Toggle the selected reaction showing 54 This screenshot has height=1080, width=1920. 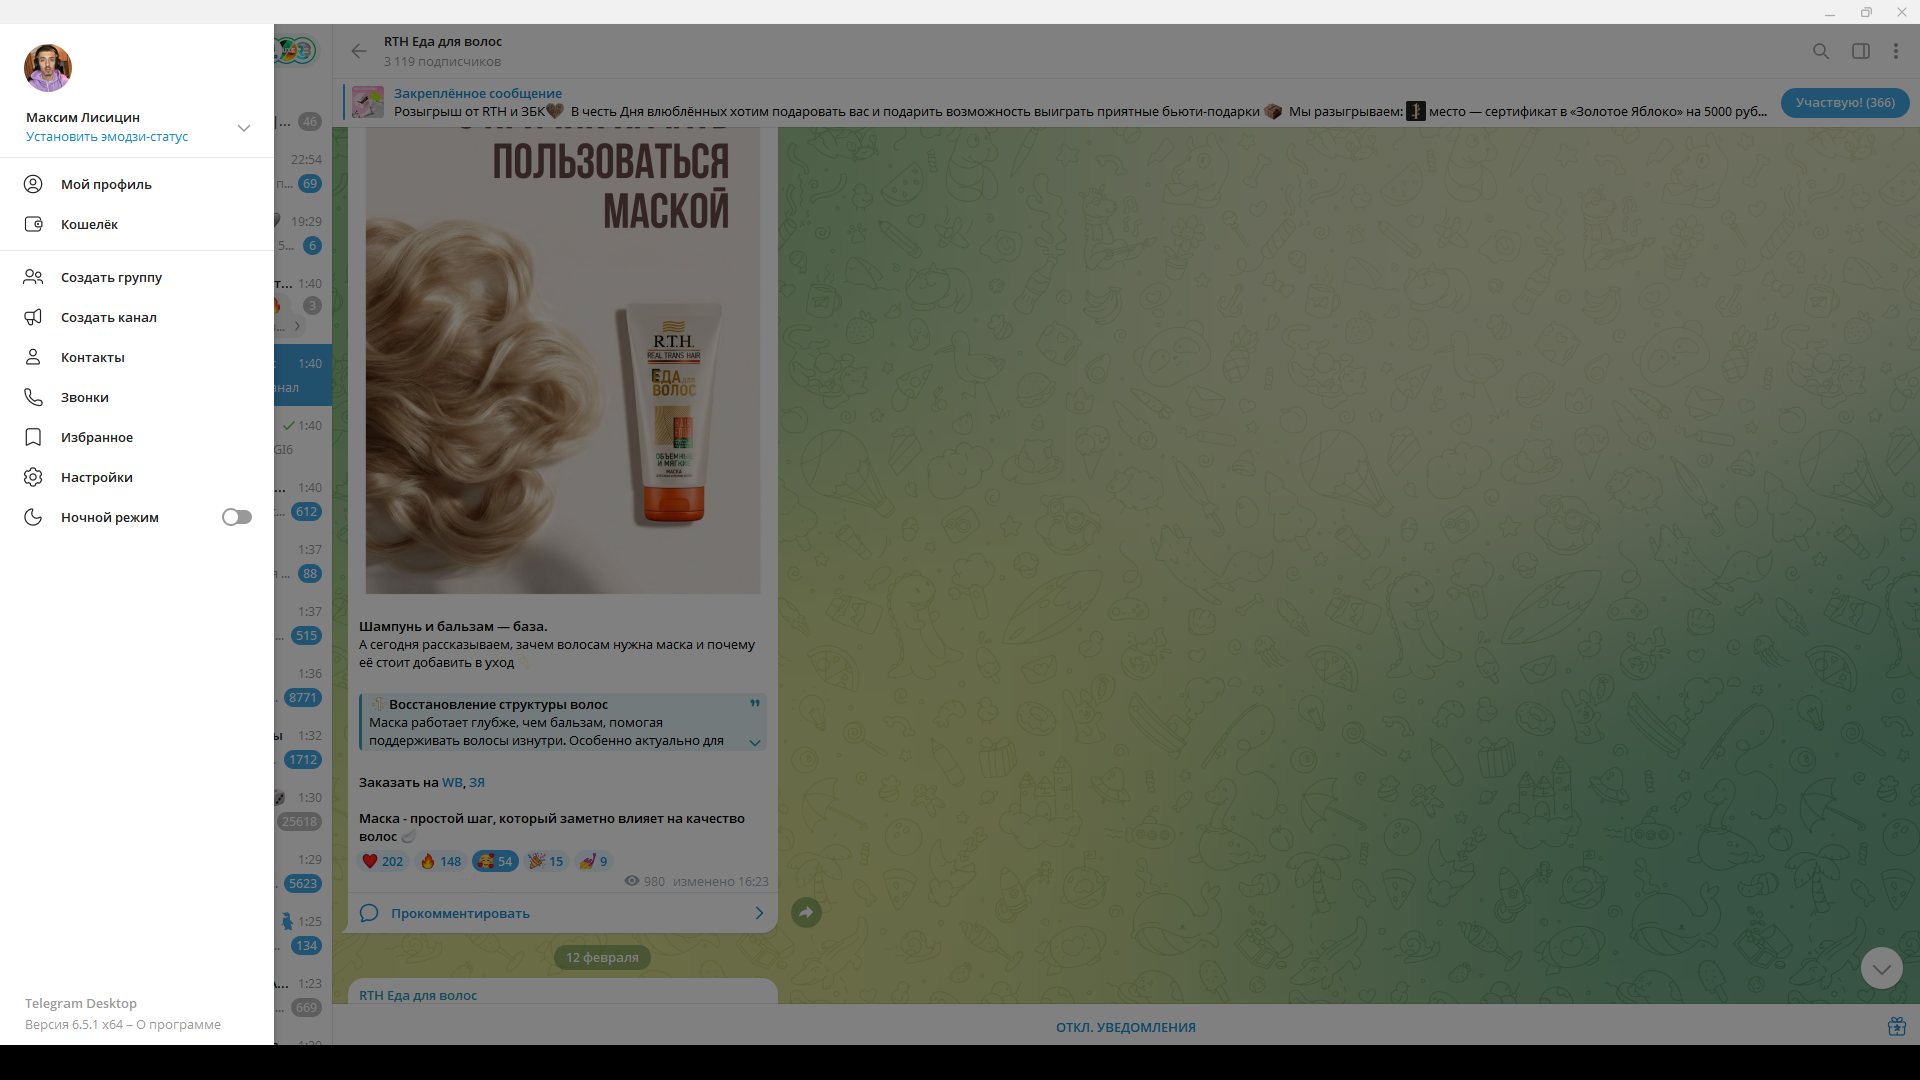point(495,861)
